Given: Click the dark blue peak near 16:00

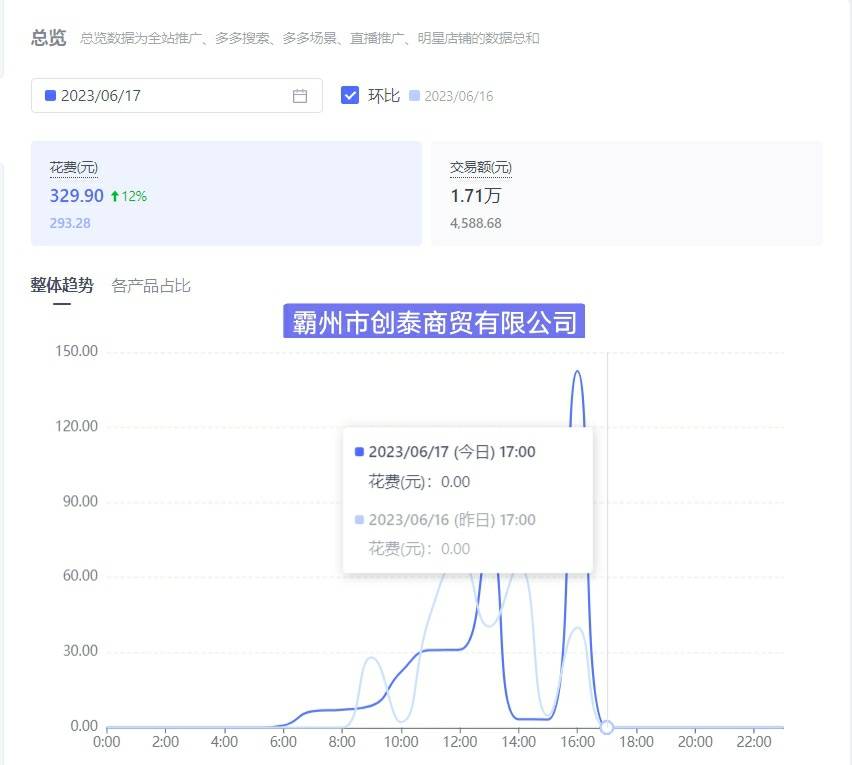Looking at the screenshot, I should pyautogui.click(x=577, y=372).
